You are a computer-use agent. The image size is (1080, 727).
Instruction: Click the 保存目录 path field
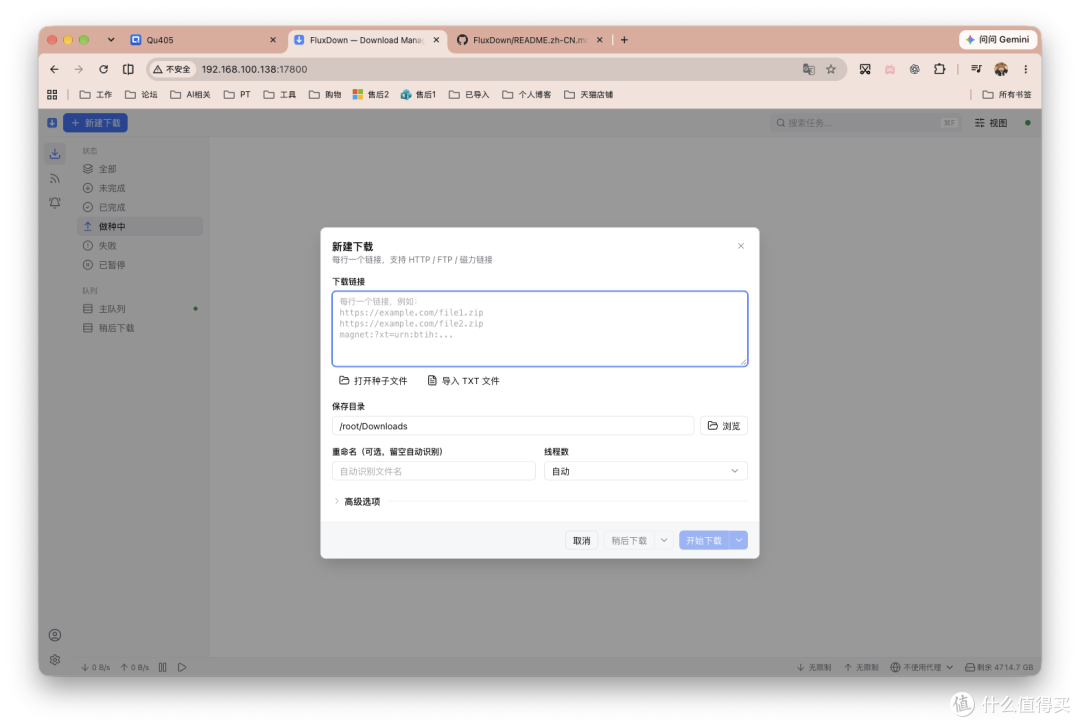pos(513,426)
